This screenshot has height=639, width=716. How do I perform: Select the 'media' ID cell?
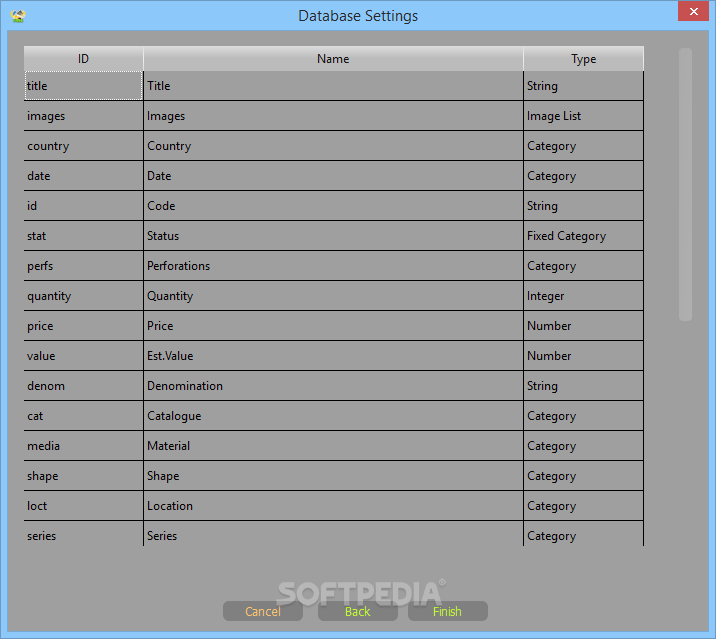tap(84, 446)
